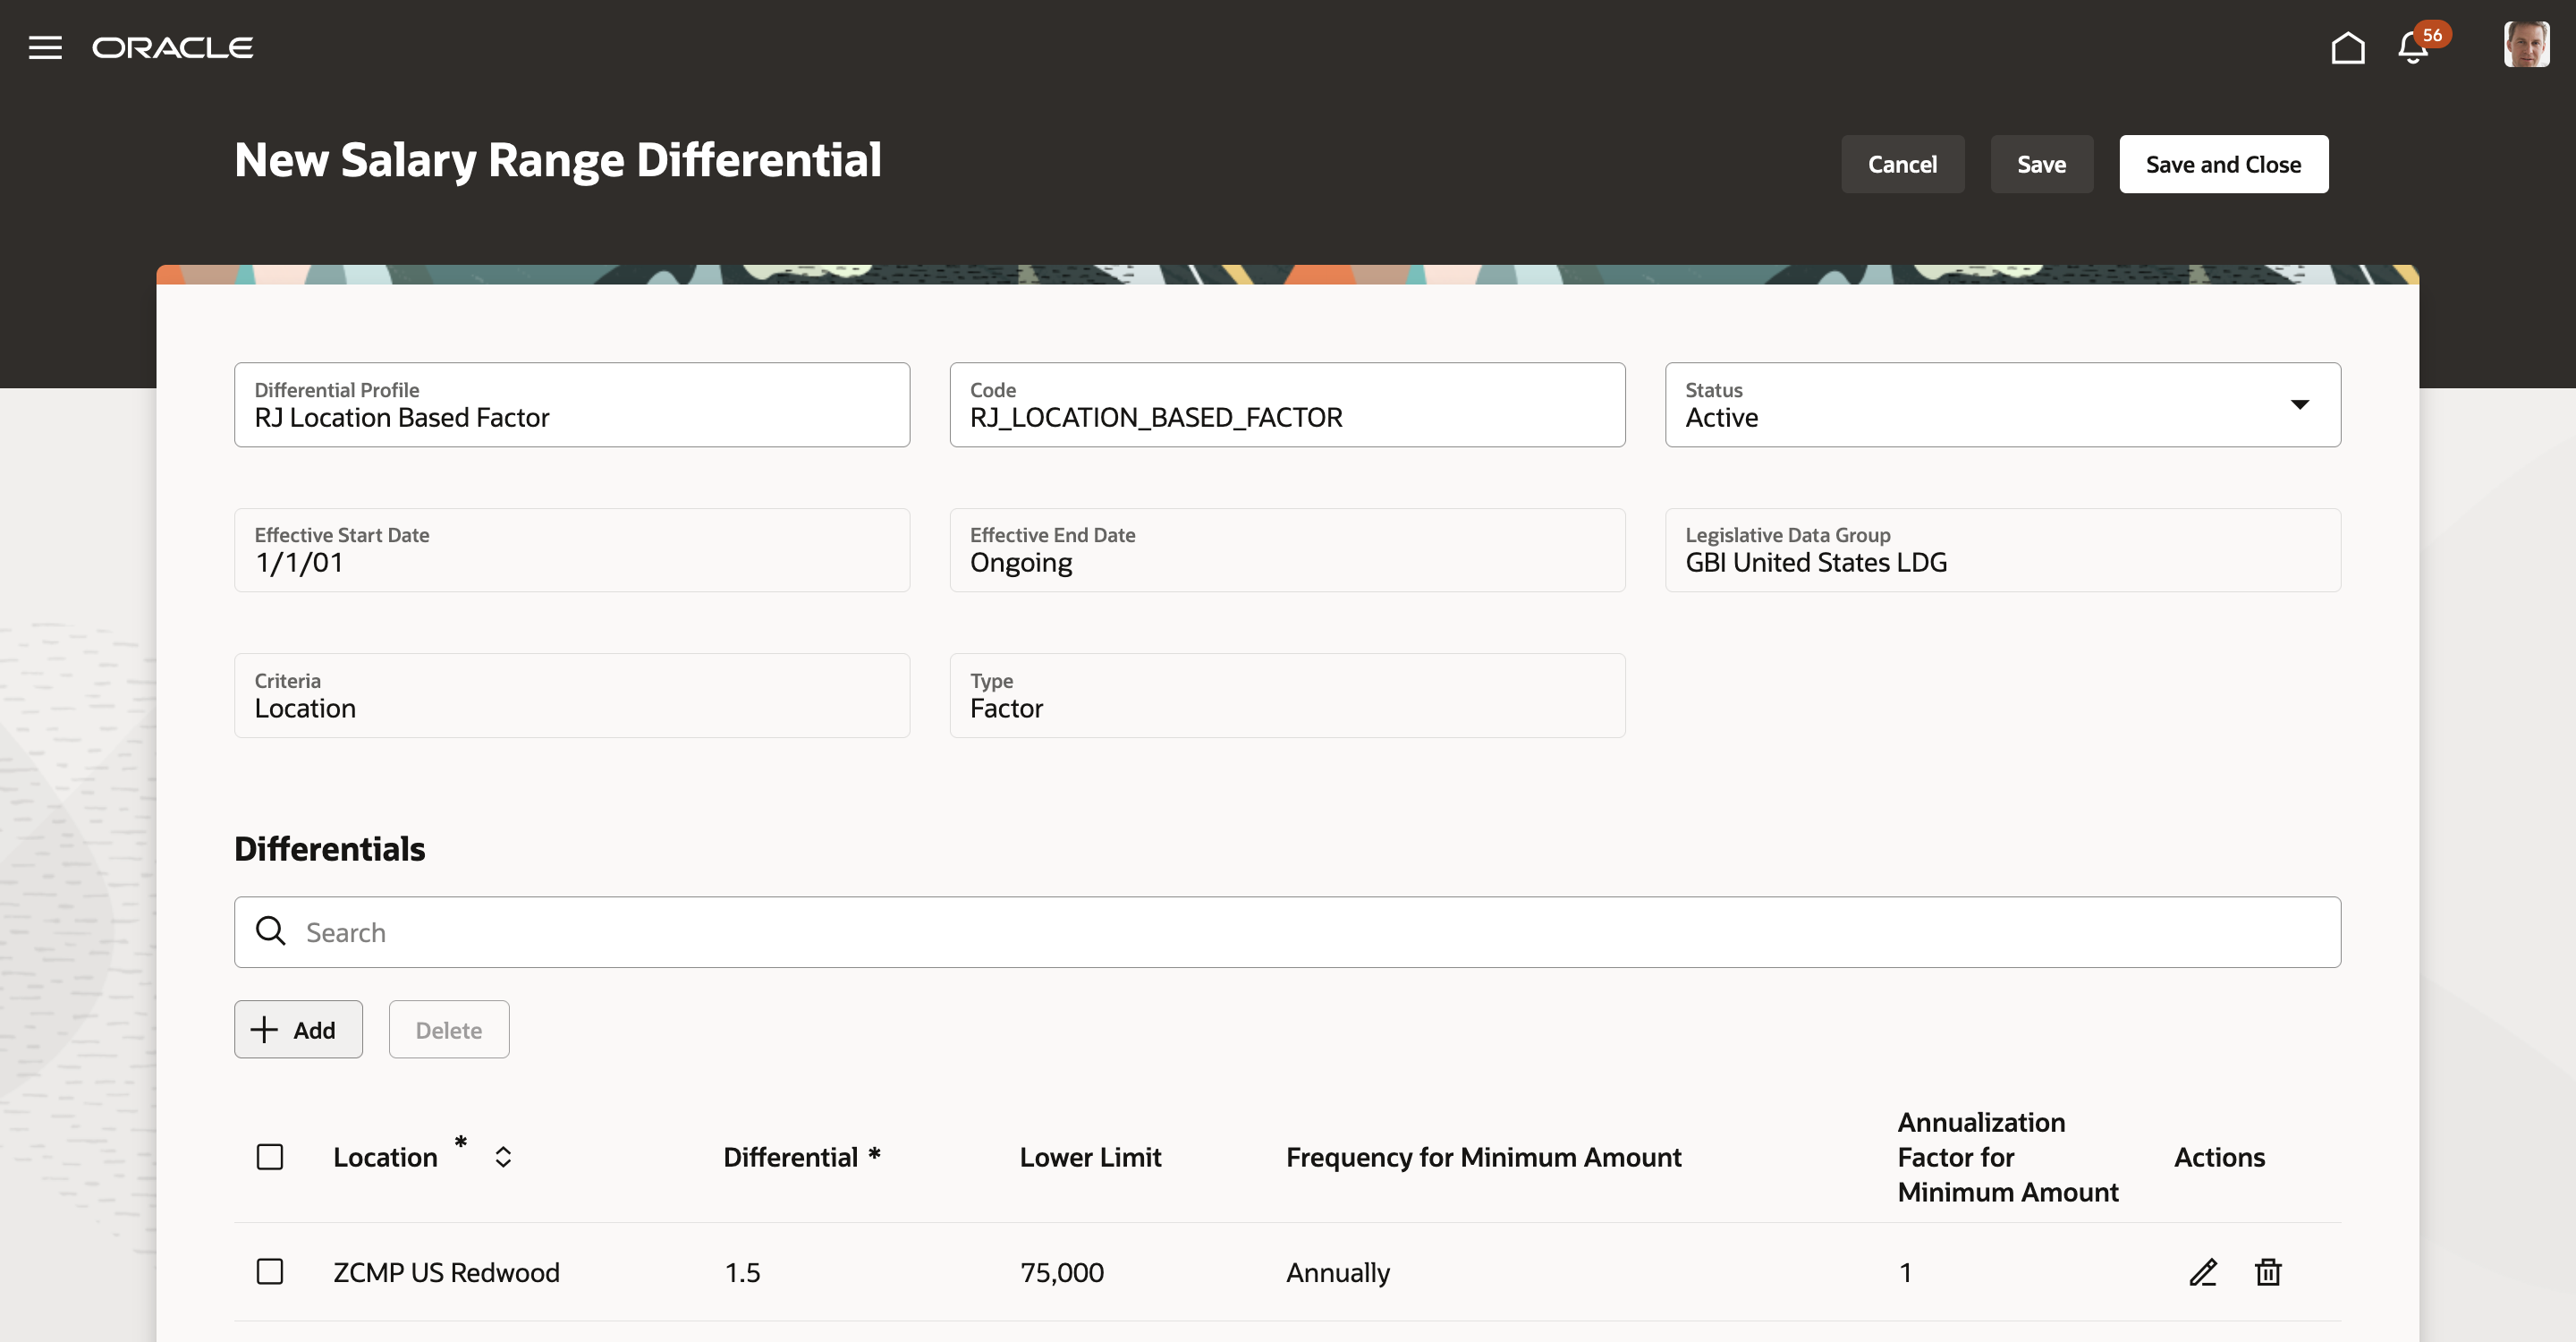Delete ZCMP US Redwood row with trash icon

pyautogui.click(x=2268, y=1272)
